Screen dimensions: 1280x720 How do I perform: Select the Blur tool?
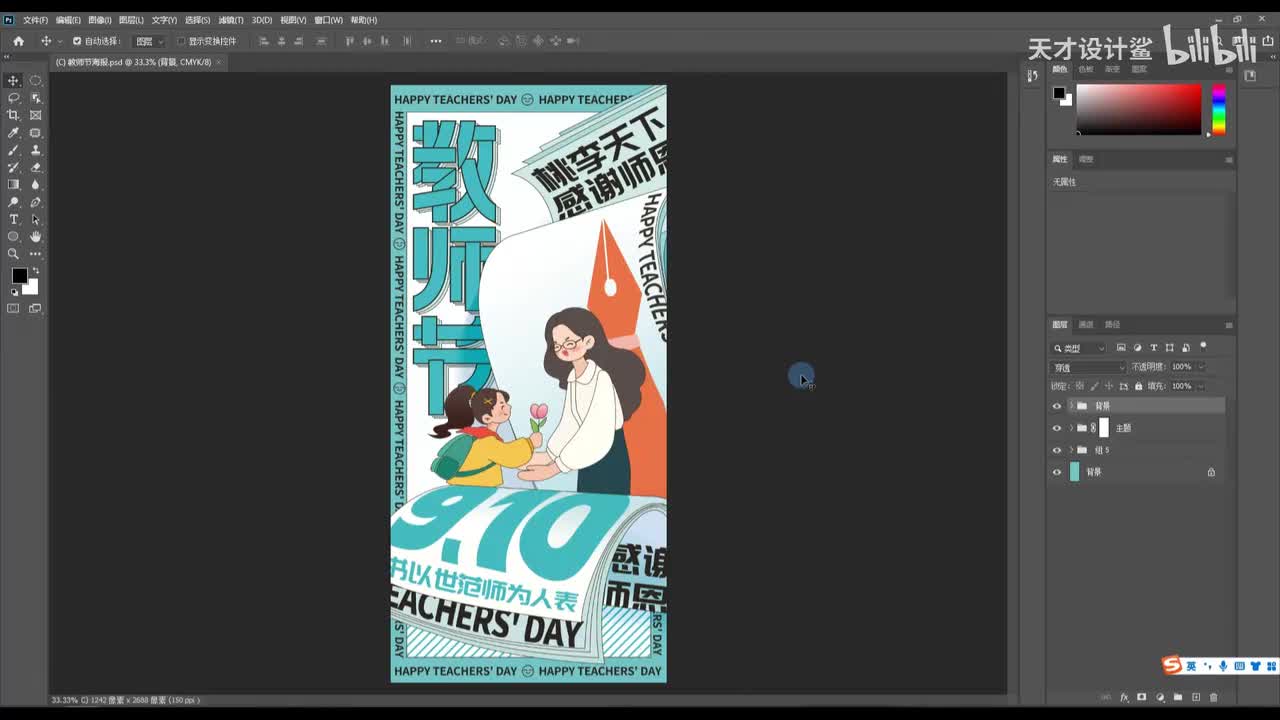coord(36,185)
